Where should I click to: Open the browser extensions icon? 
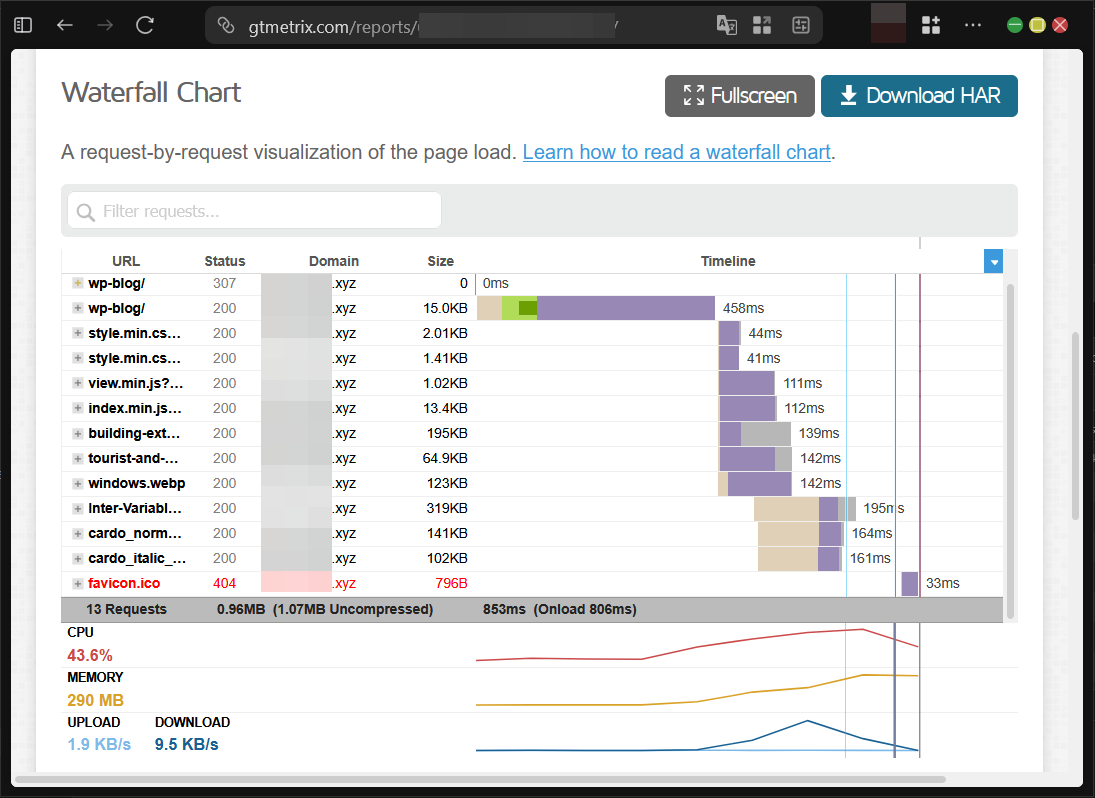931,25
